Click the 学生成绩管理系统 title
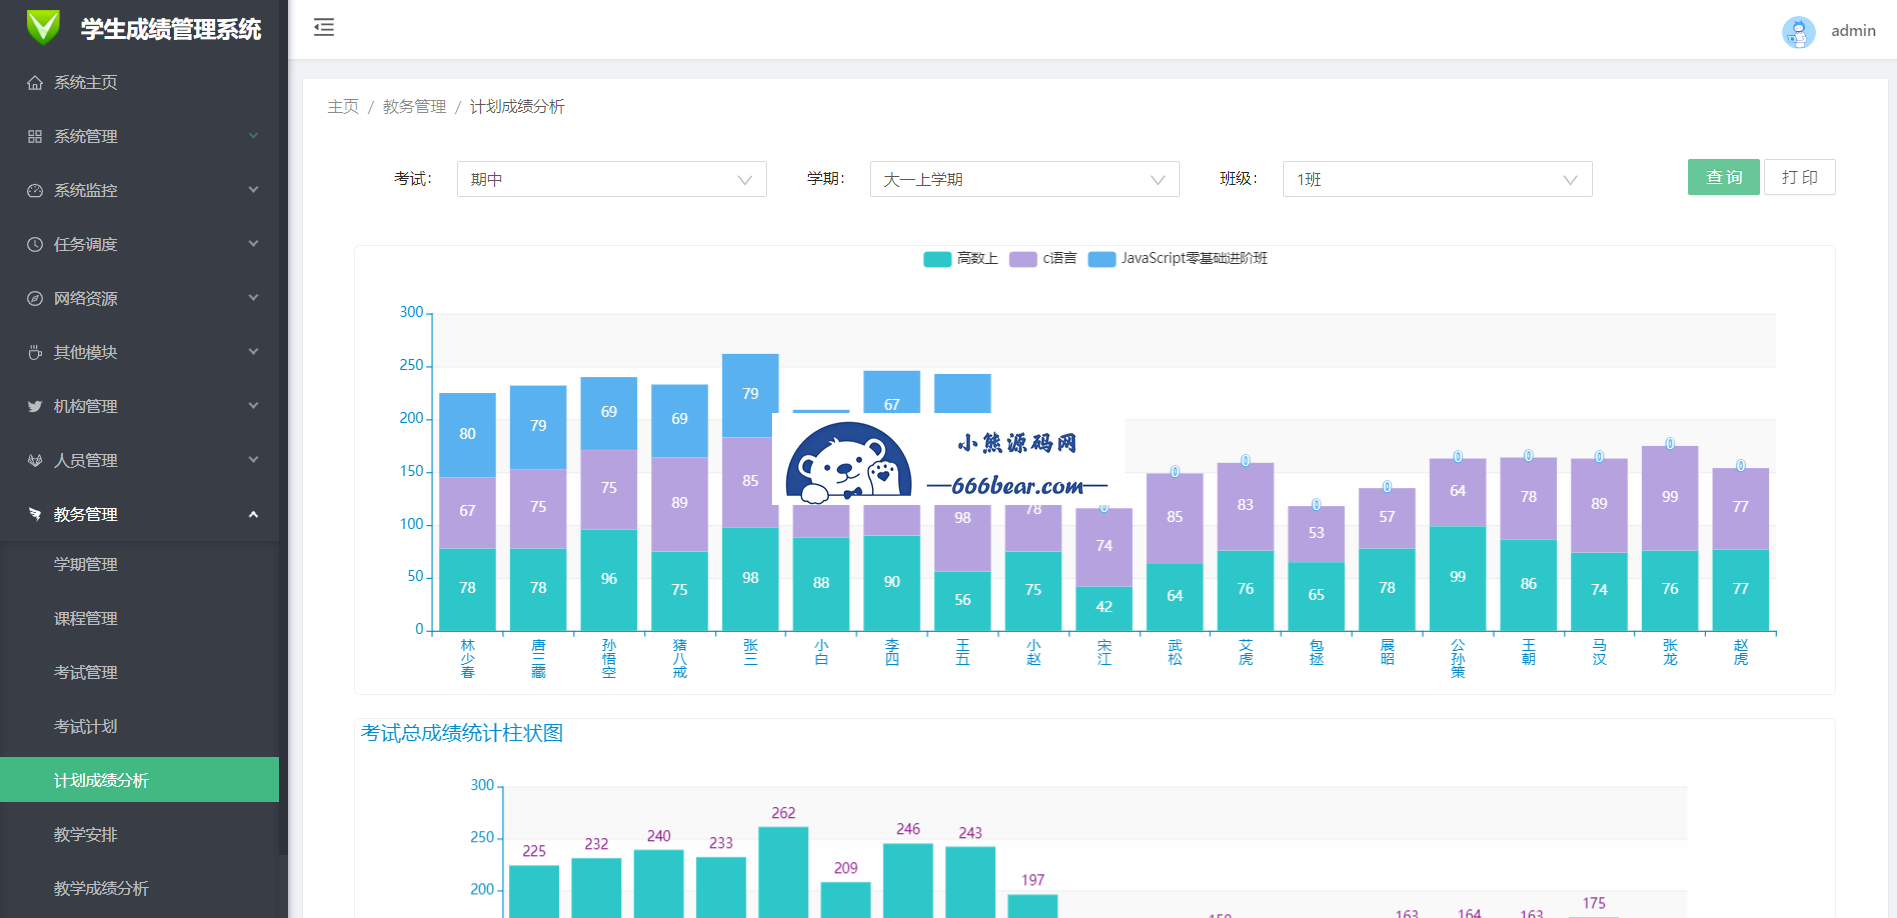 (x=171, y=29)
